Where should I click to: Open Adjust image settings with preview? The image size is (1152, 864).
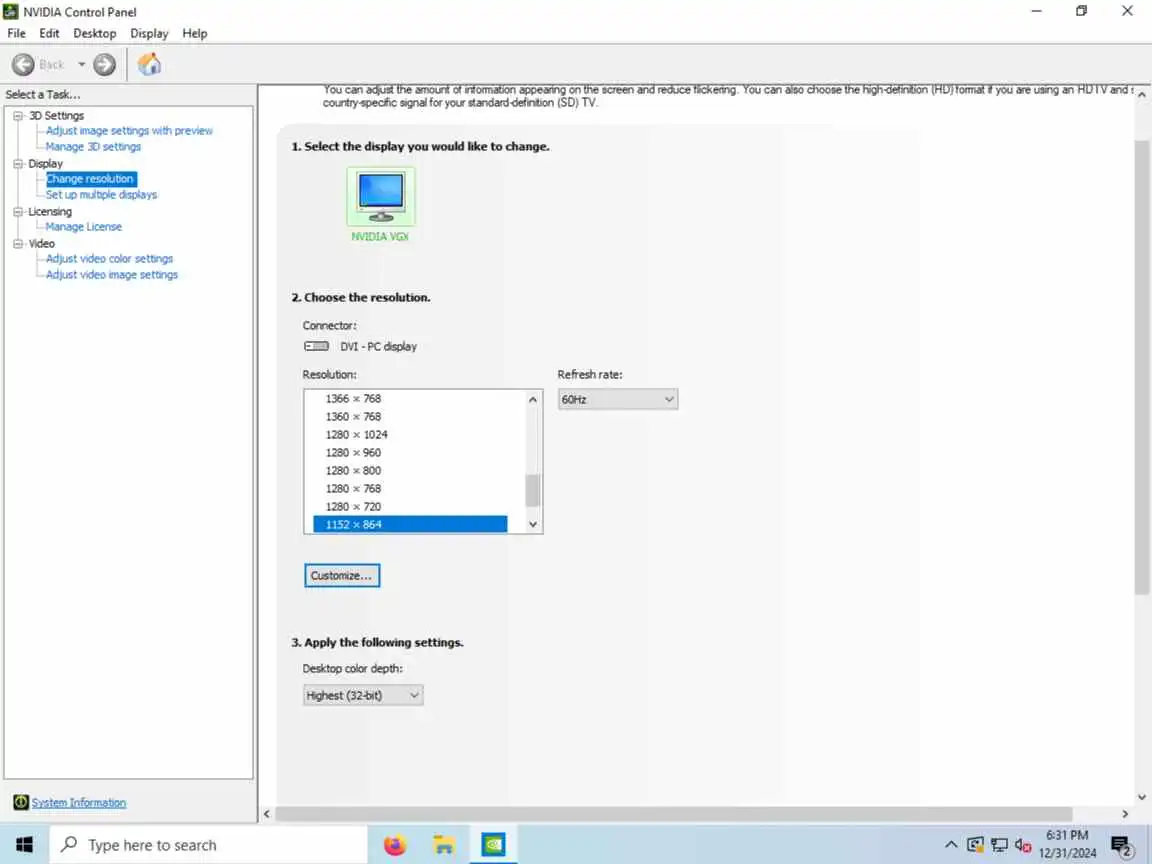tap(129, 131)
